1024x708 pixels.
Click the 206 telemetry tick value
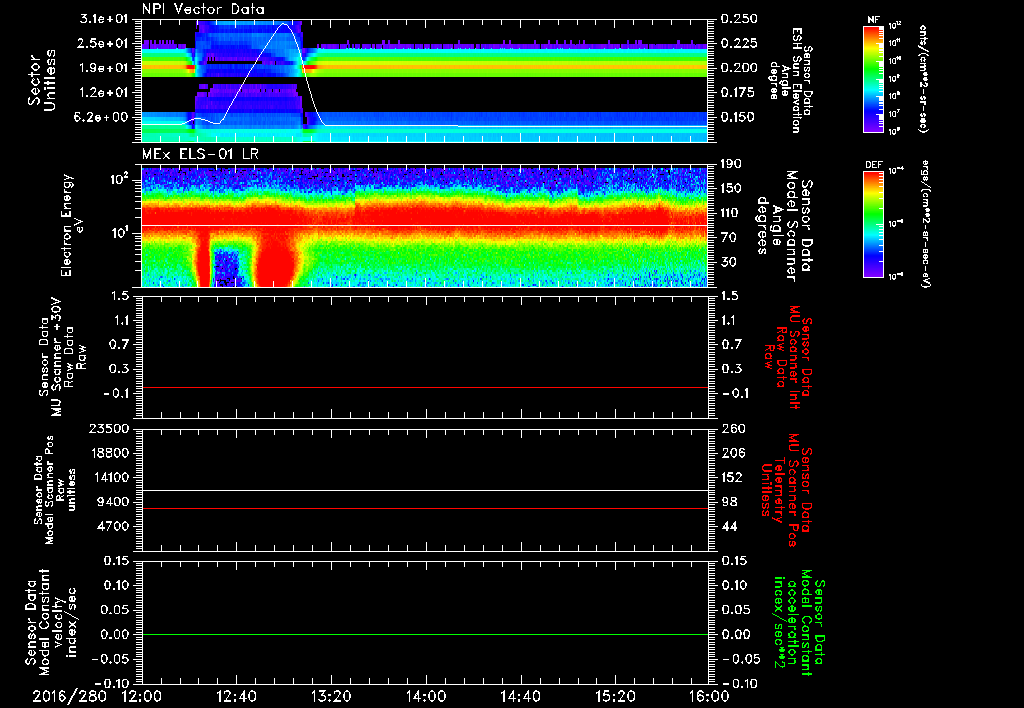coord(733,453)
